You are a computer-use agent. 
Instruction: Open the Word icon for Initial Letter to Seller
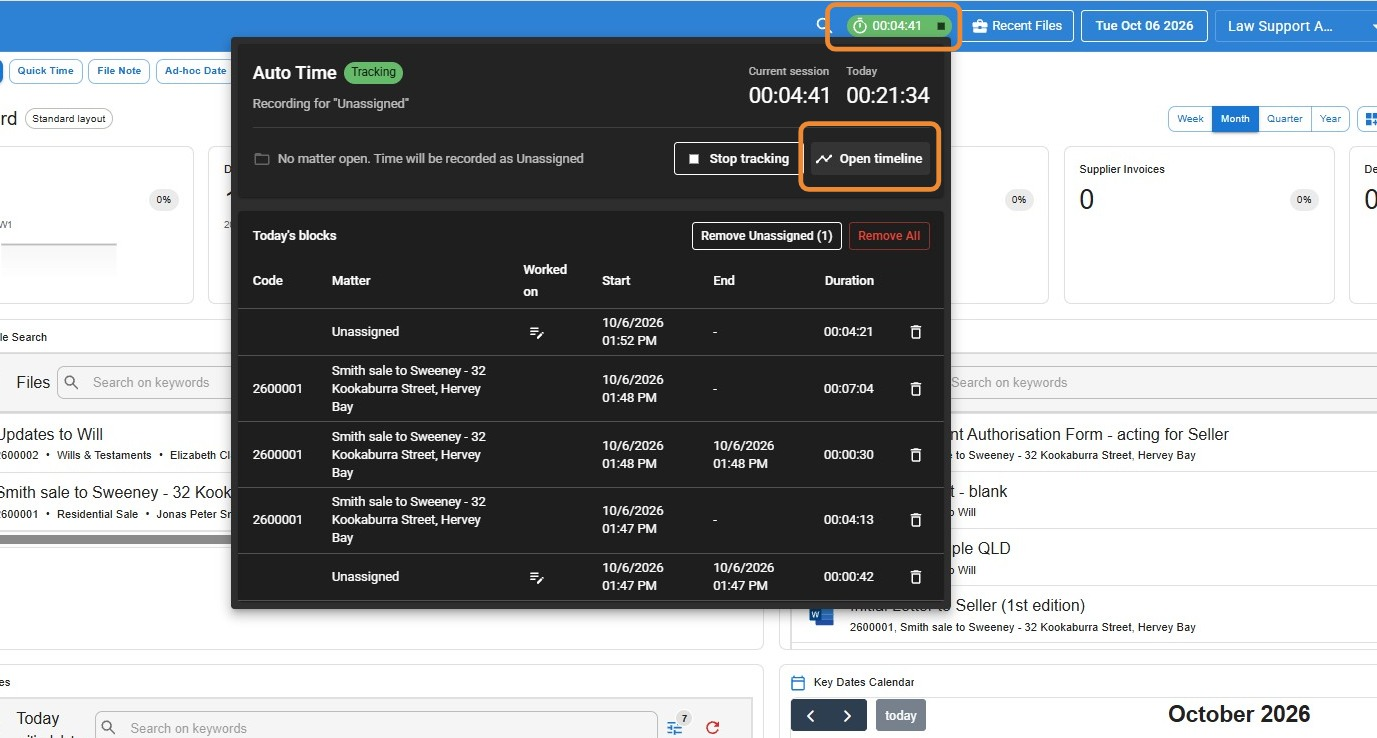pos(821,615)
